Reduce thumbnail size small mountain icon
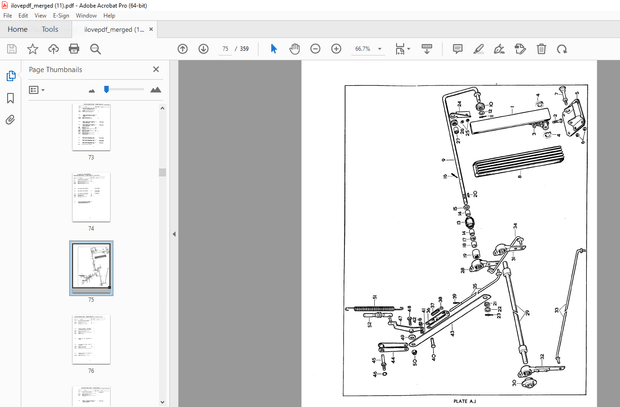 [x=92, y=91]
